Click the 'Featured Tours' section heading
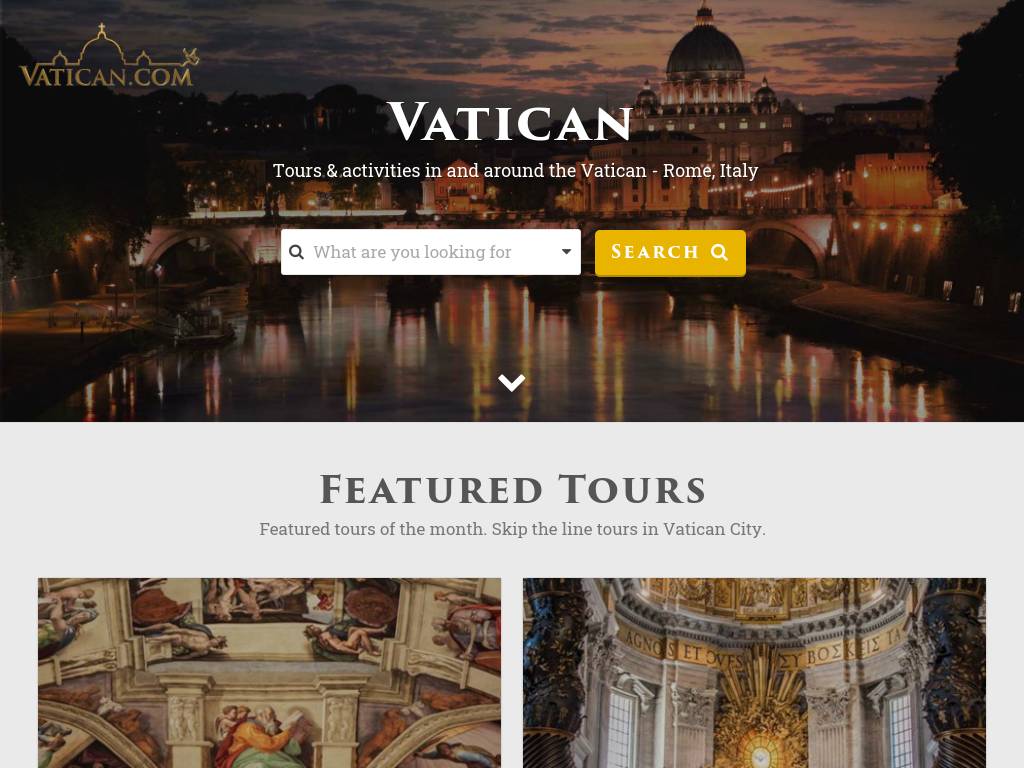The width and height of the screenshot is (1024, 768). pos(513,489)
